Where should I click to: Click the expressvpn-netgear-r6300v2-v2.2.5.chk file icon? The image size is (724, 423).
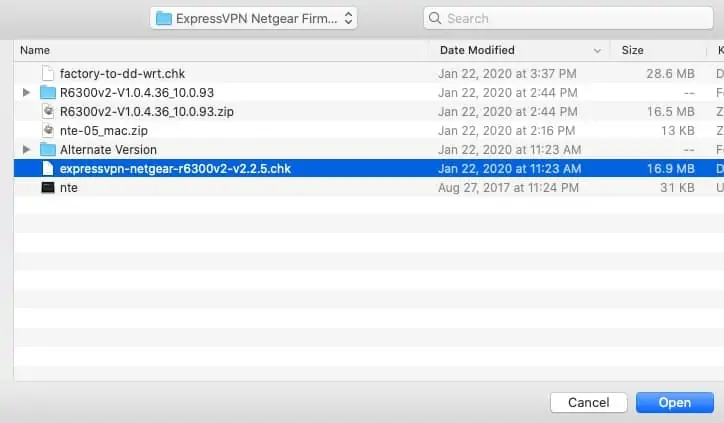tap(48, 169)
